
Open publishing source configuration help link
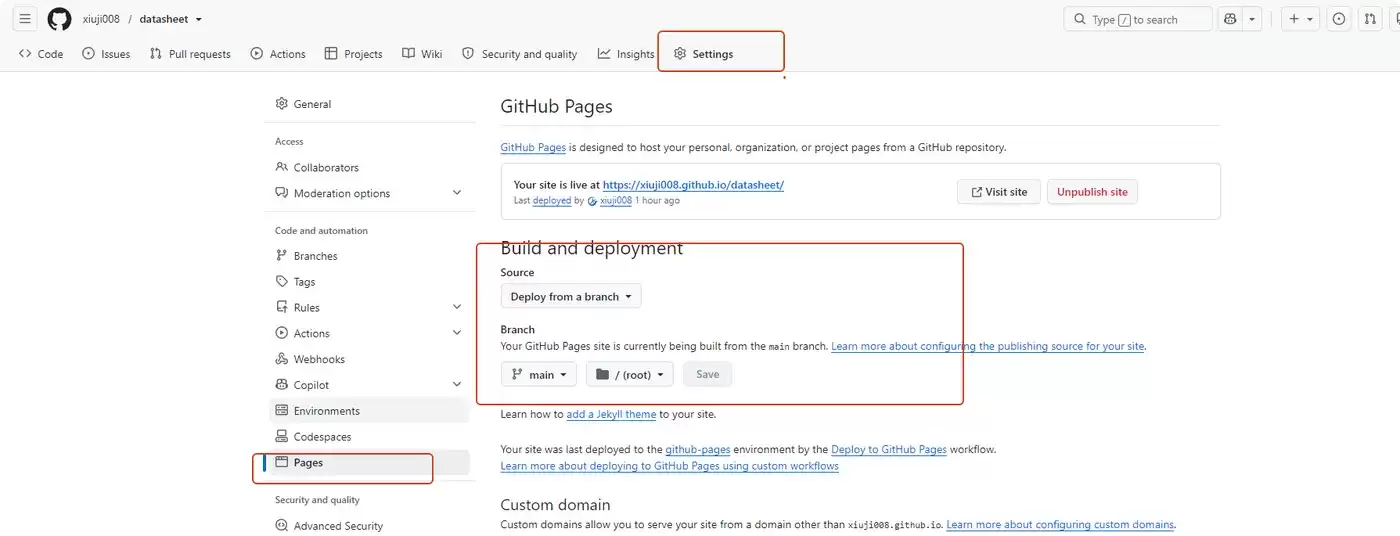coord(988,347)
